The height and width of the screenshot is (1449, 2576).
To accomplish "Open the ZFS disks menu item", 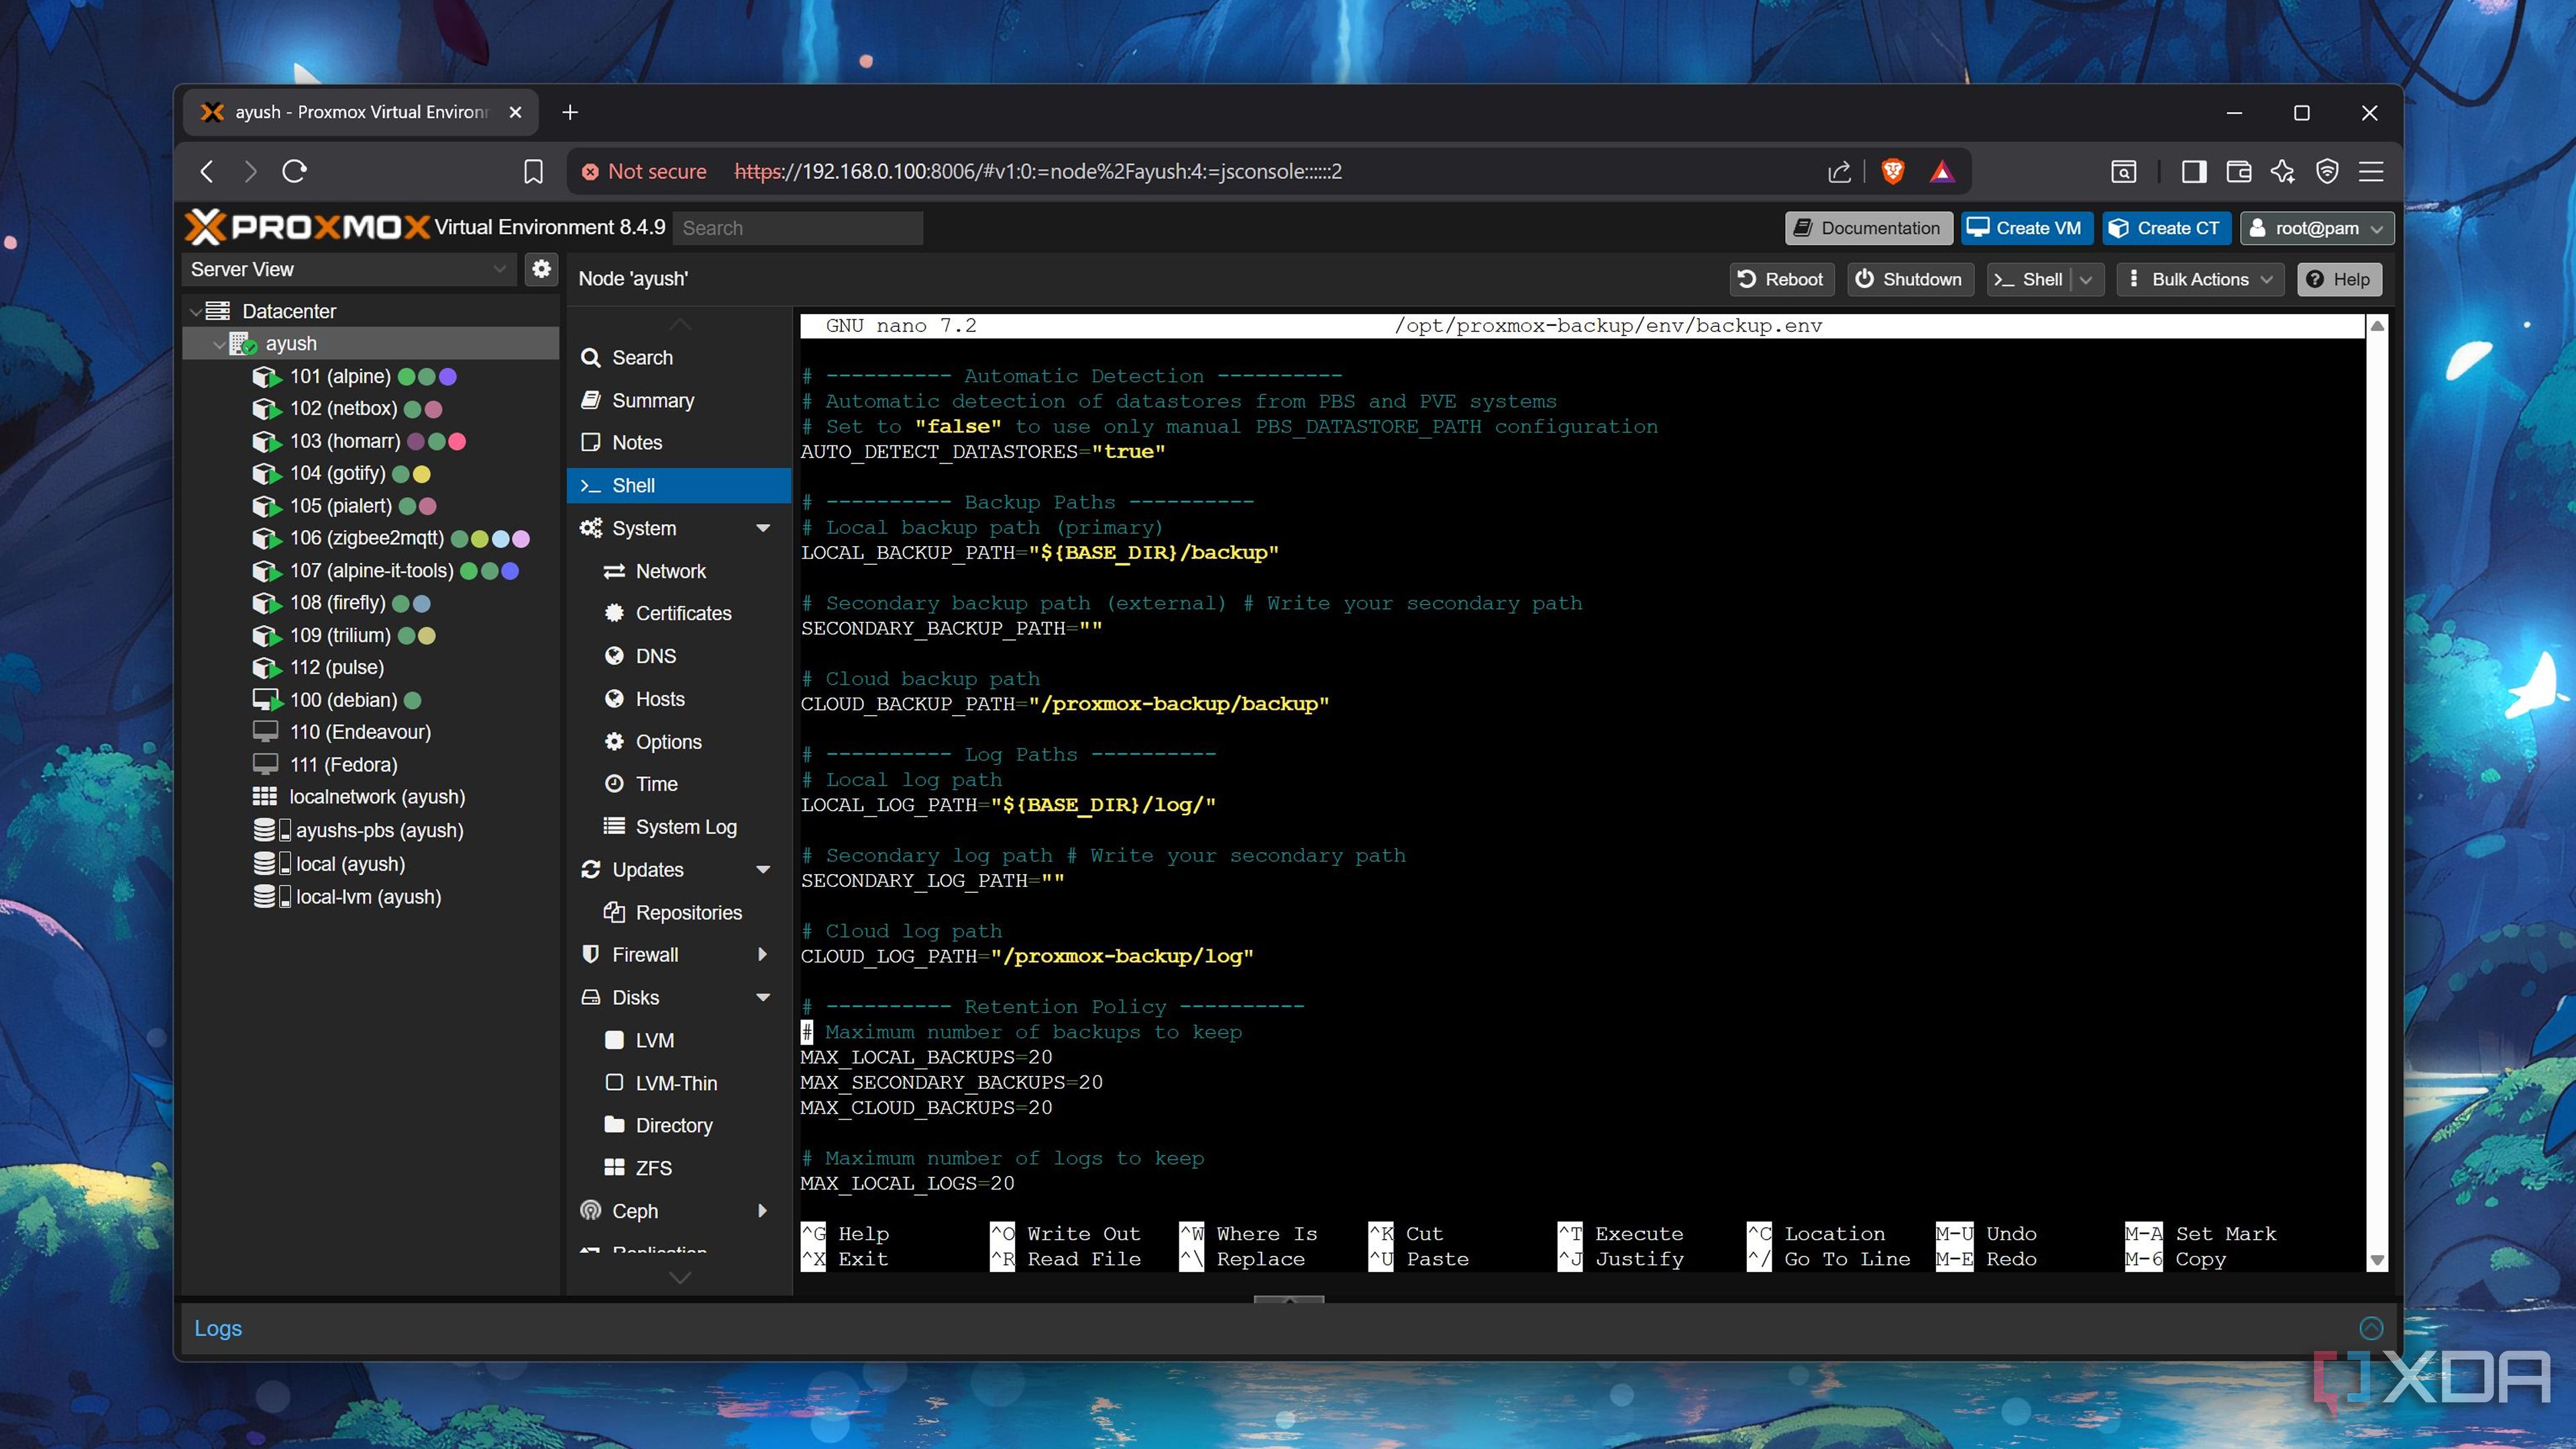I will pyautogui.click(x=679, y=1168).
